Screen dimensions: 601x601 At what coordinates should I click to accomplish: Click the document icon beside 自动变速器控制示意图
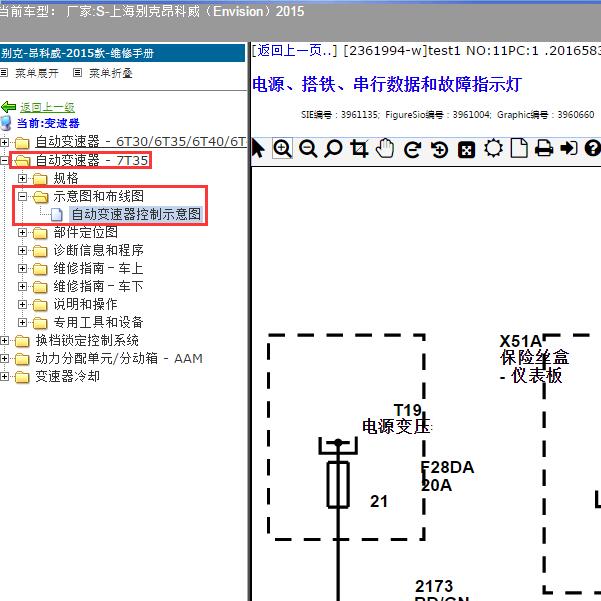[x=57, y=214]
